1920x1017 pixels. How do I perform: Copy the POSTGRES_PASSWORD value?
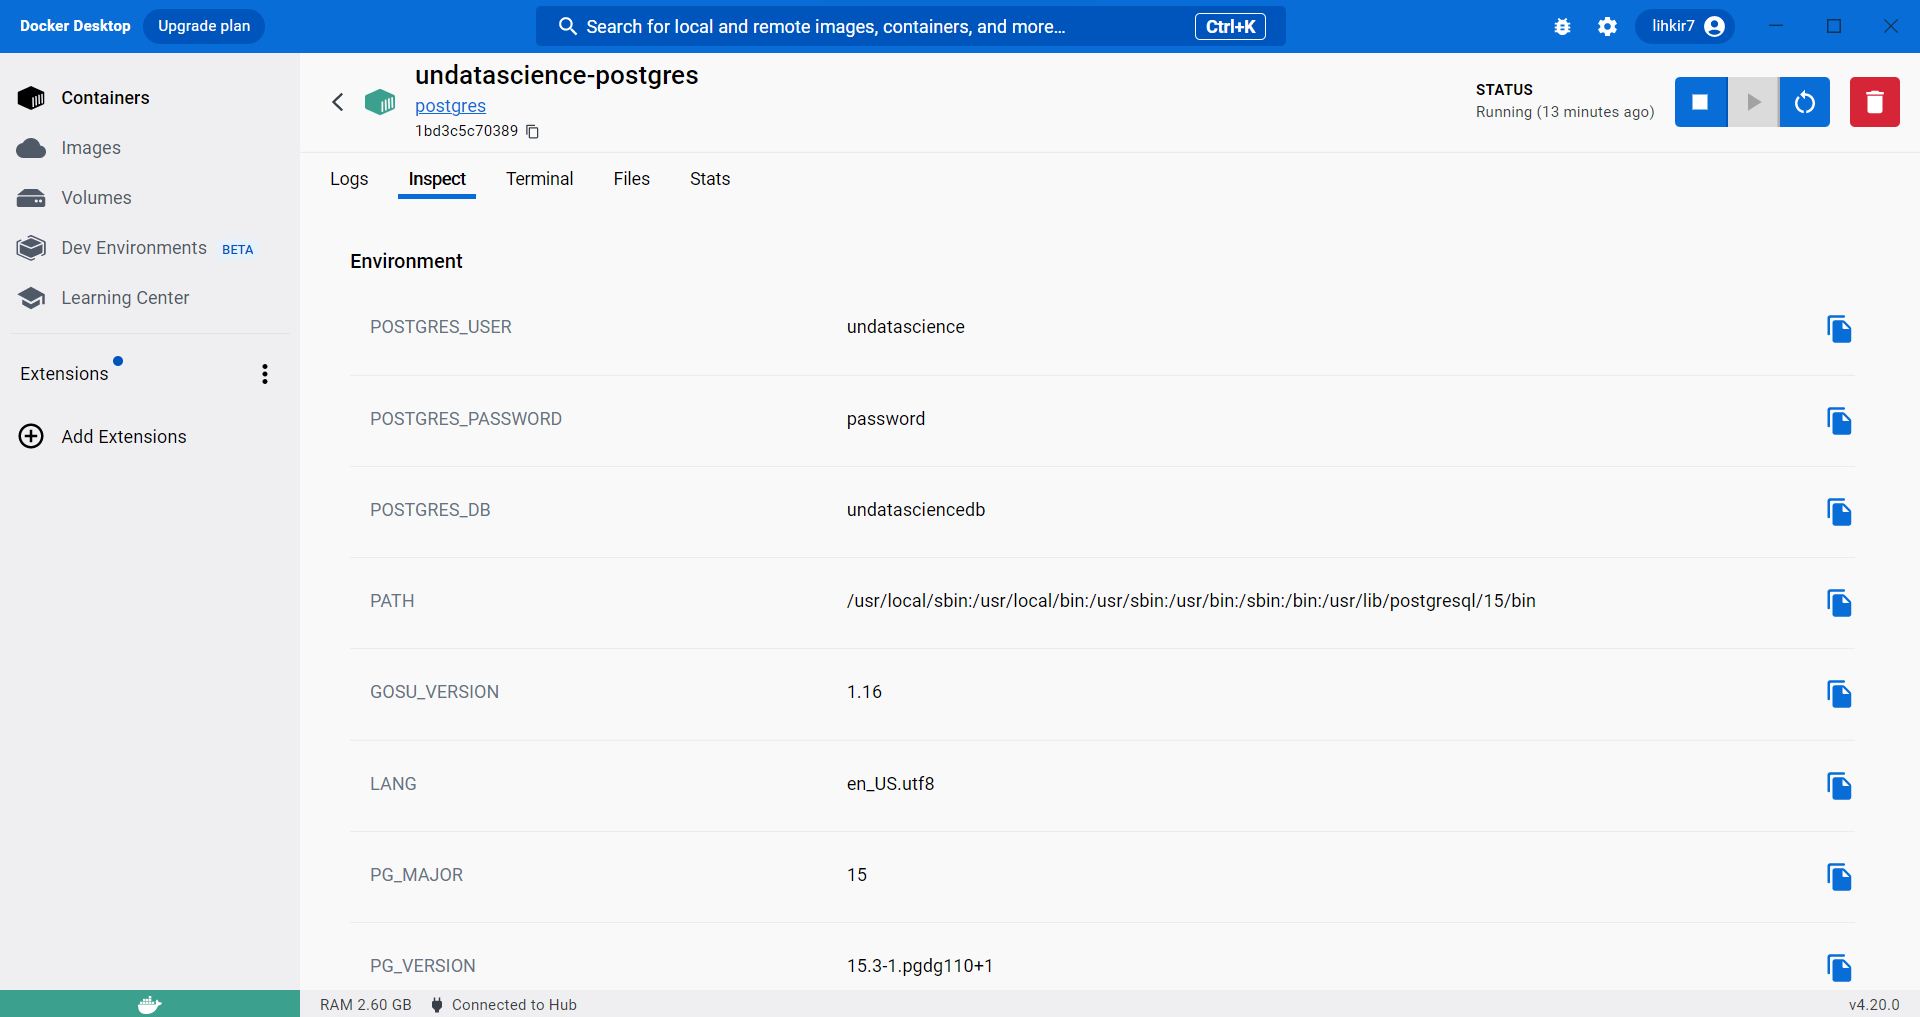(x=1839, y=421)
